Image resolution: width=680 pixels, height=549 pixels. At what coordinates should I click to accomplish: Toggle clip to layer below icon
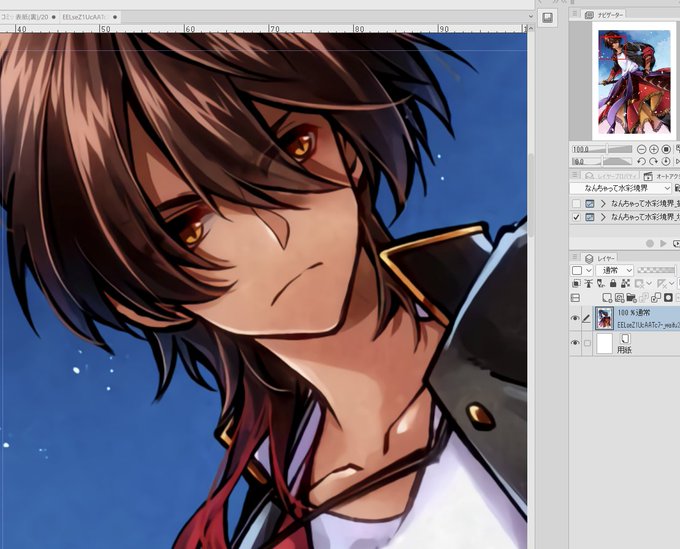tap(576, 284)
